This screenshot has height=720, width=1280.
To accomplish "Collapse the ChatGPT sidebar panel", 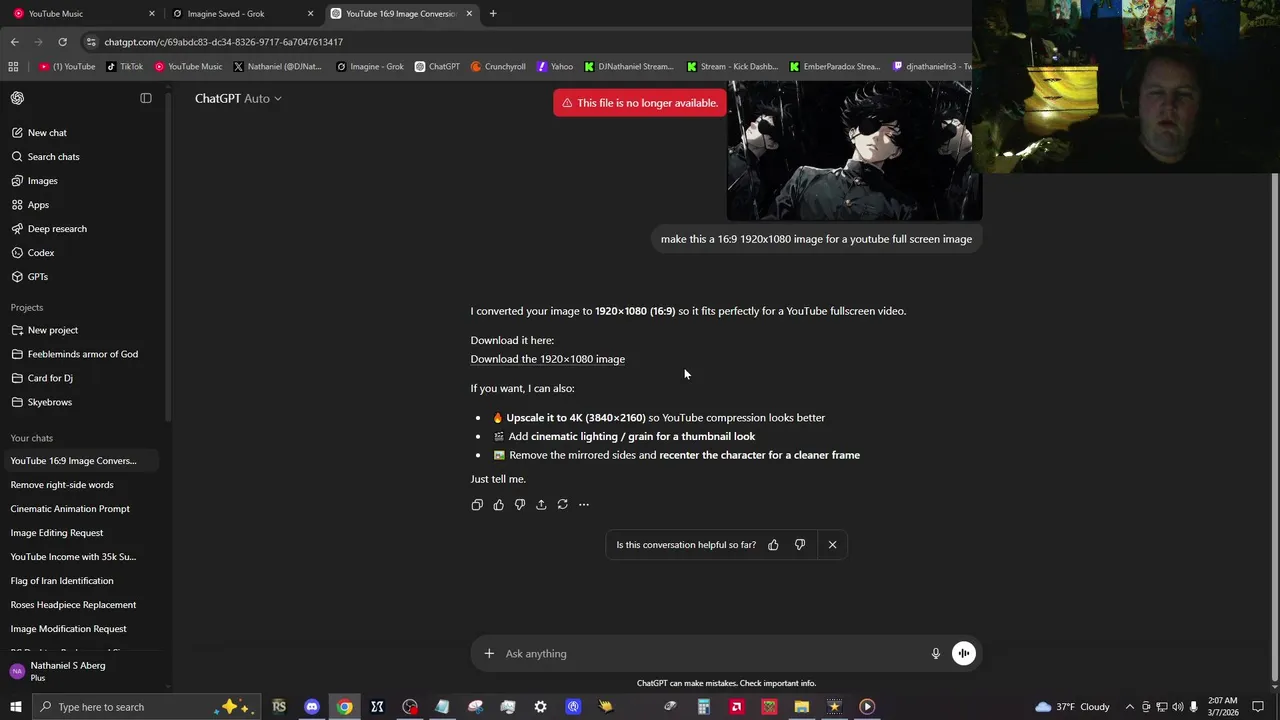I will point(146,98).
